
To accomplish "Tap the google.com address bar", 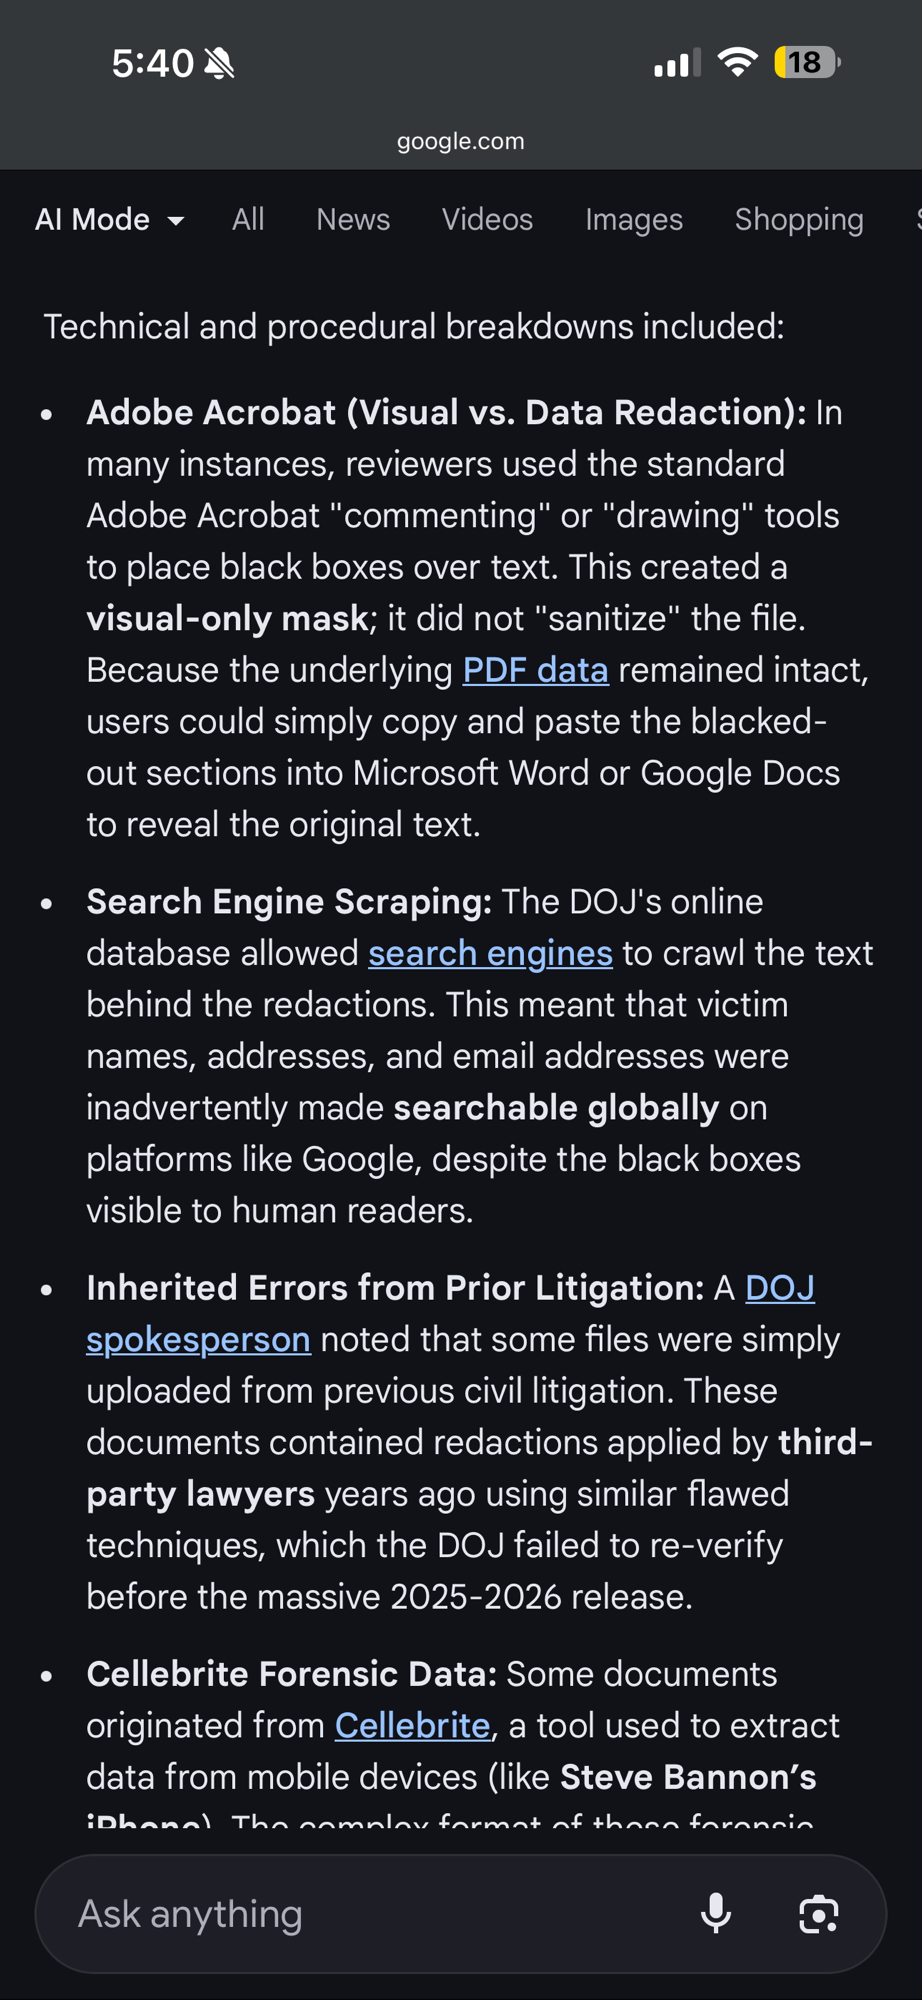I will point(460,141).
